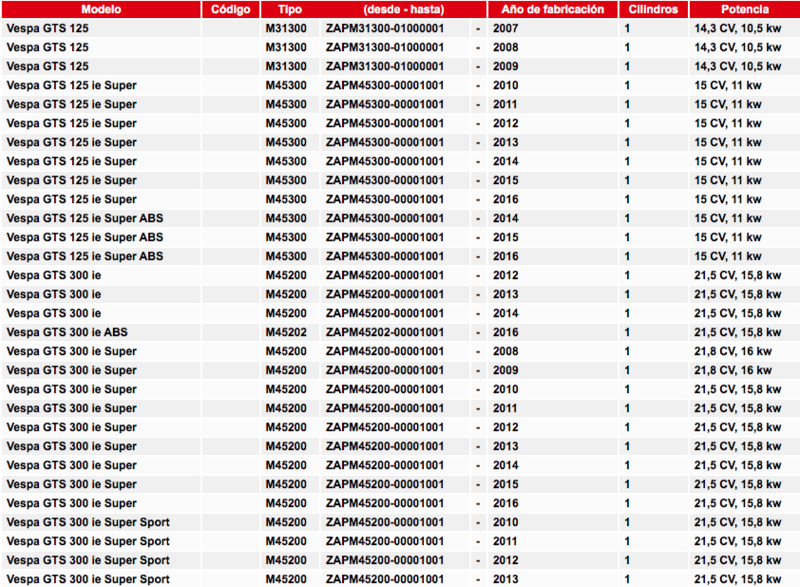Image resolution: width=800 pixels, height=587 pixels.
Task: Select Vespa GTS 125 in the 2008 row
Action: (x=47, y=47)
